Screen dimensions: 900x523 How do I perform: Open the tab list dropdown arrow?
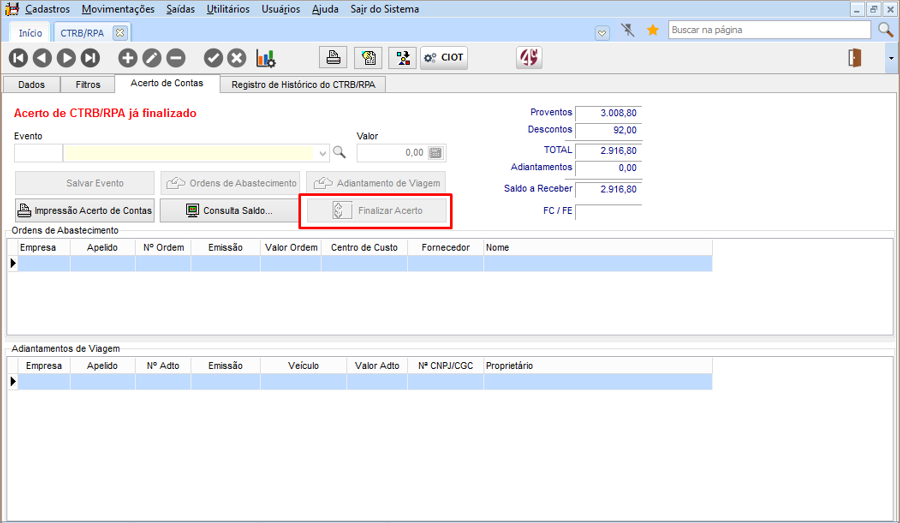click(602, 33)
